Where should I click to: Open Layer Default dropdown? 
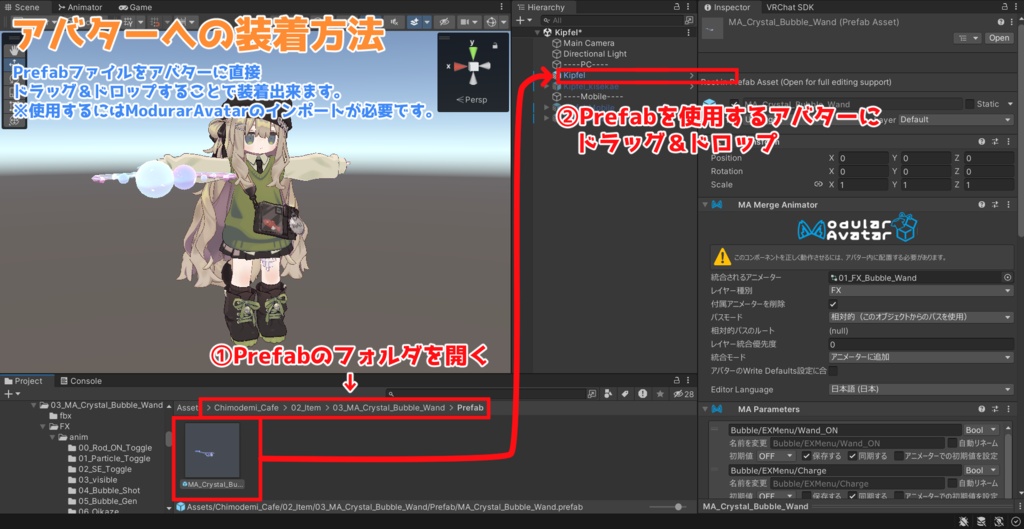(956, 120)
